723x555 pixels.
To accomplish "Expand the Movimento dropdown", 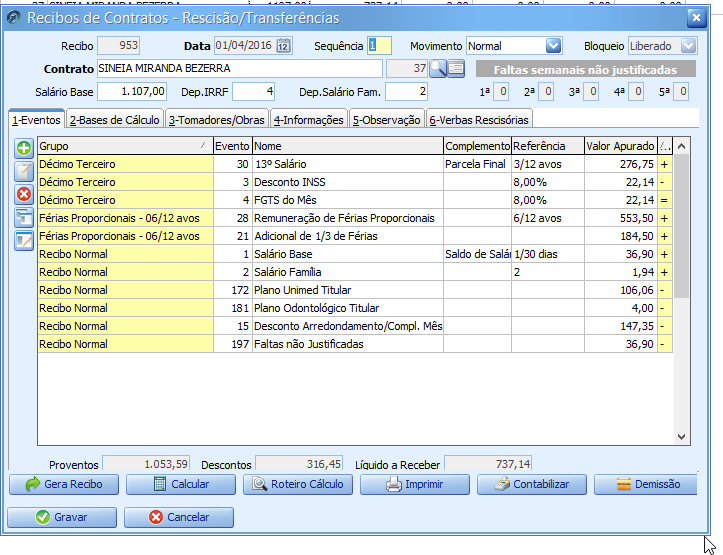I will [x=553, y=46].
